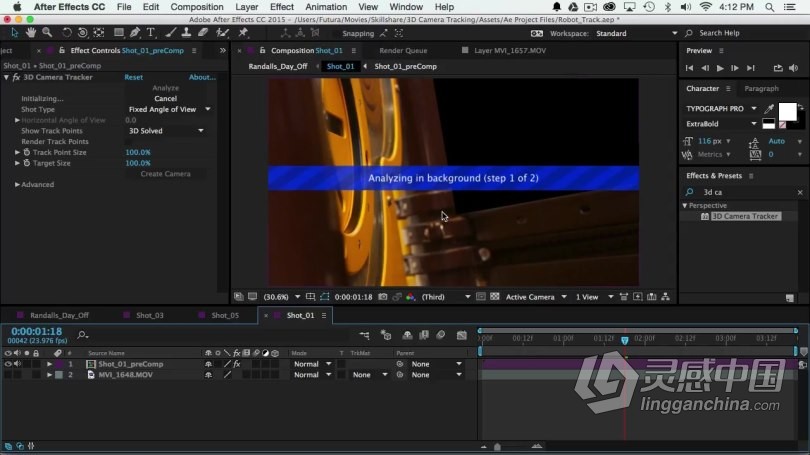The width and height of the screenshot is (810, 455).
Task: Select the Puppet Pin tool
Action: (243, 33)
